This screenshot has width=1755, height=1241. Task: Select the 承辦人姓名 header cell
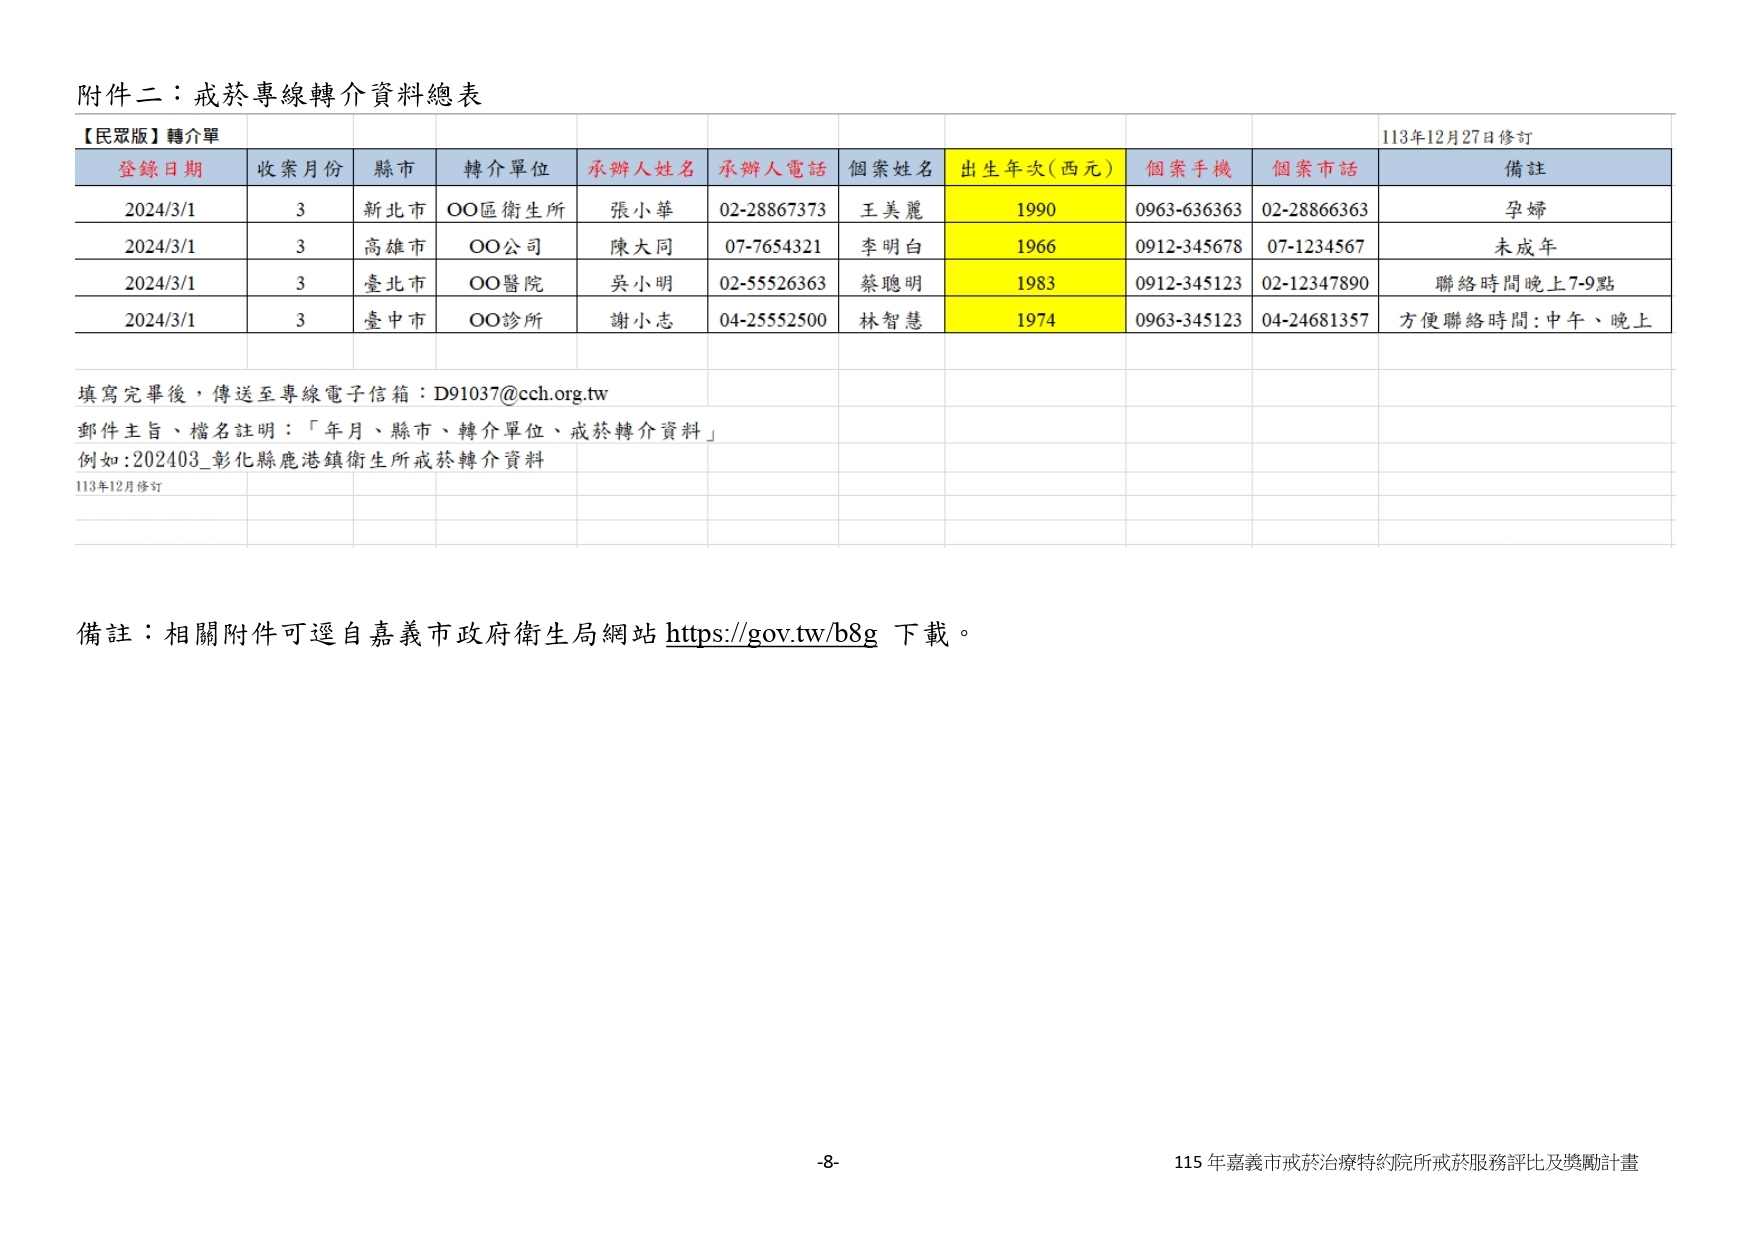click(x=641, y=169)
